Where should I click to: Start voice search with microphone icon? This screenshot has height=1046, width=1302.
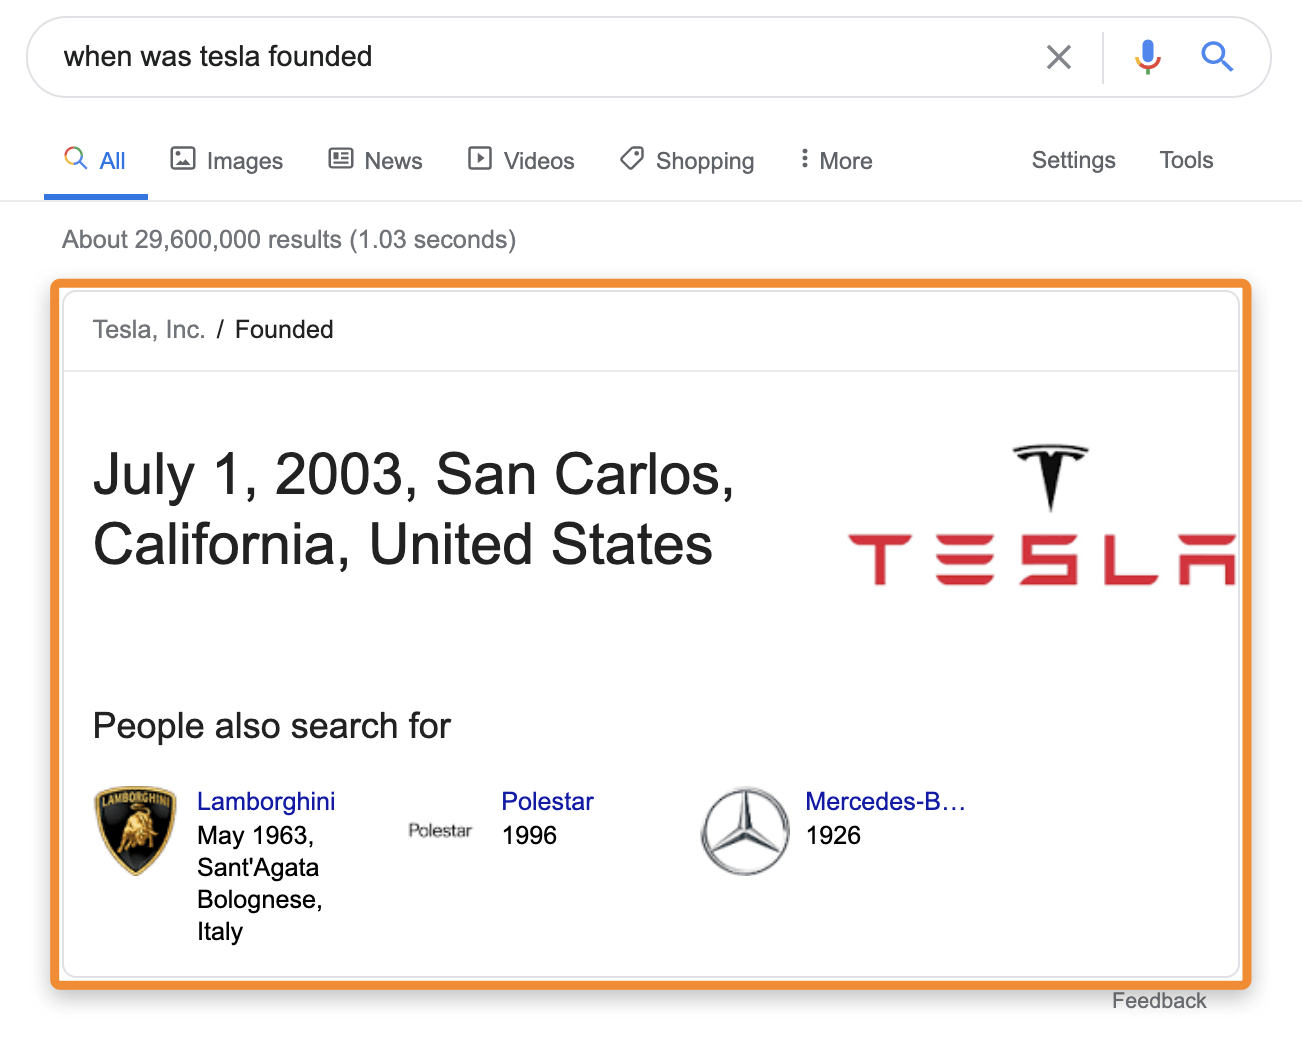tap(1147, 57)
